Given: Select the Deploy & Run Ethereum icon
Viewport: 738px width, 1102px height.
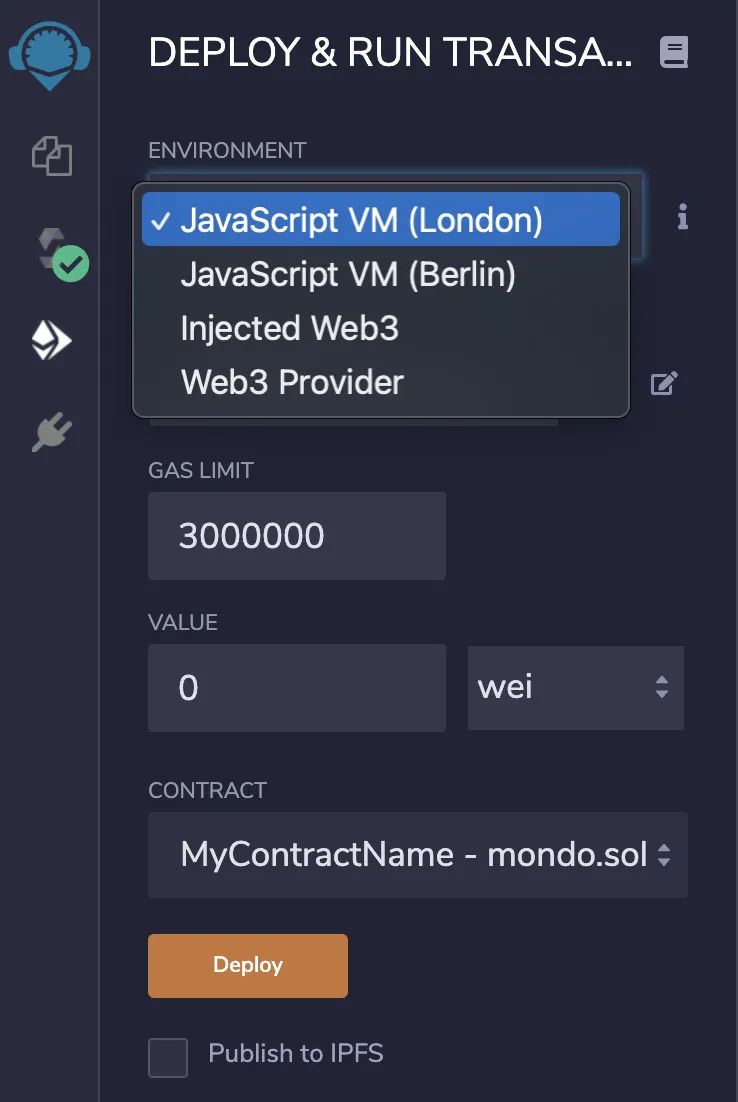Looking at the screenshot, I should click(x=51, y=341).
